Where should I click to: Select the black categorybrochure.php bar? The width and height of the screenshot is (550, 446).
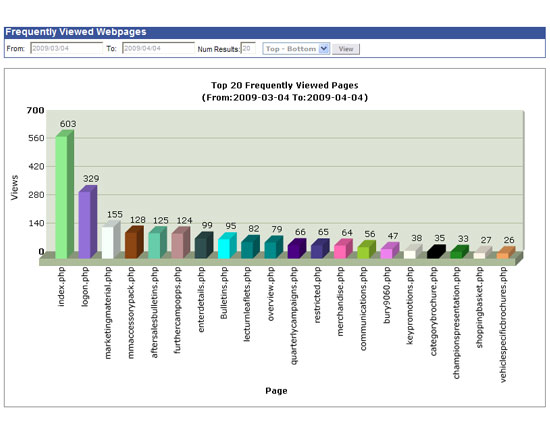click(436, 251)
